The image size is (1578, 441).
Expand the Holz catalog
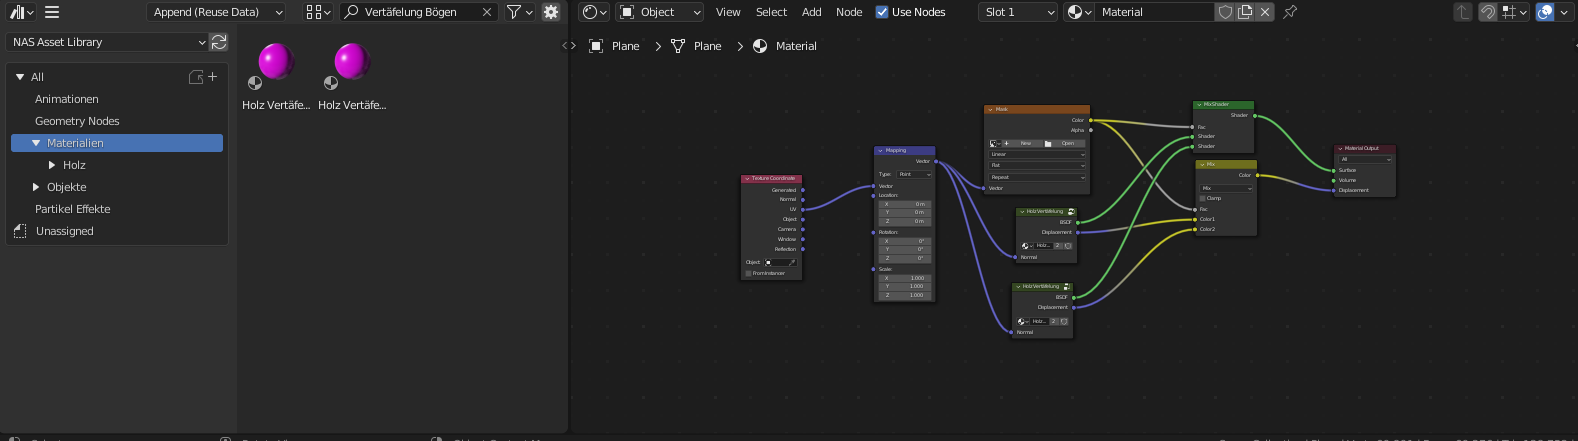click(x=52, y=165)
